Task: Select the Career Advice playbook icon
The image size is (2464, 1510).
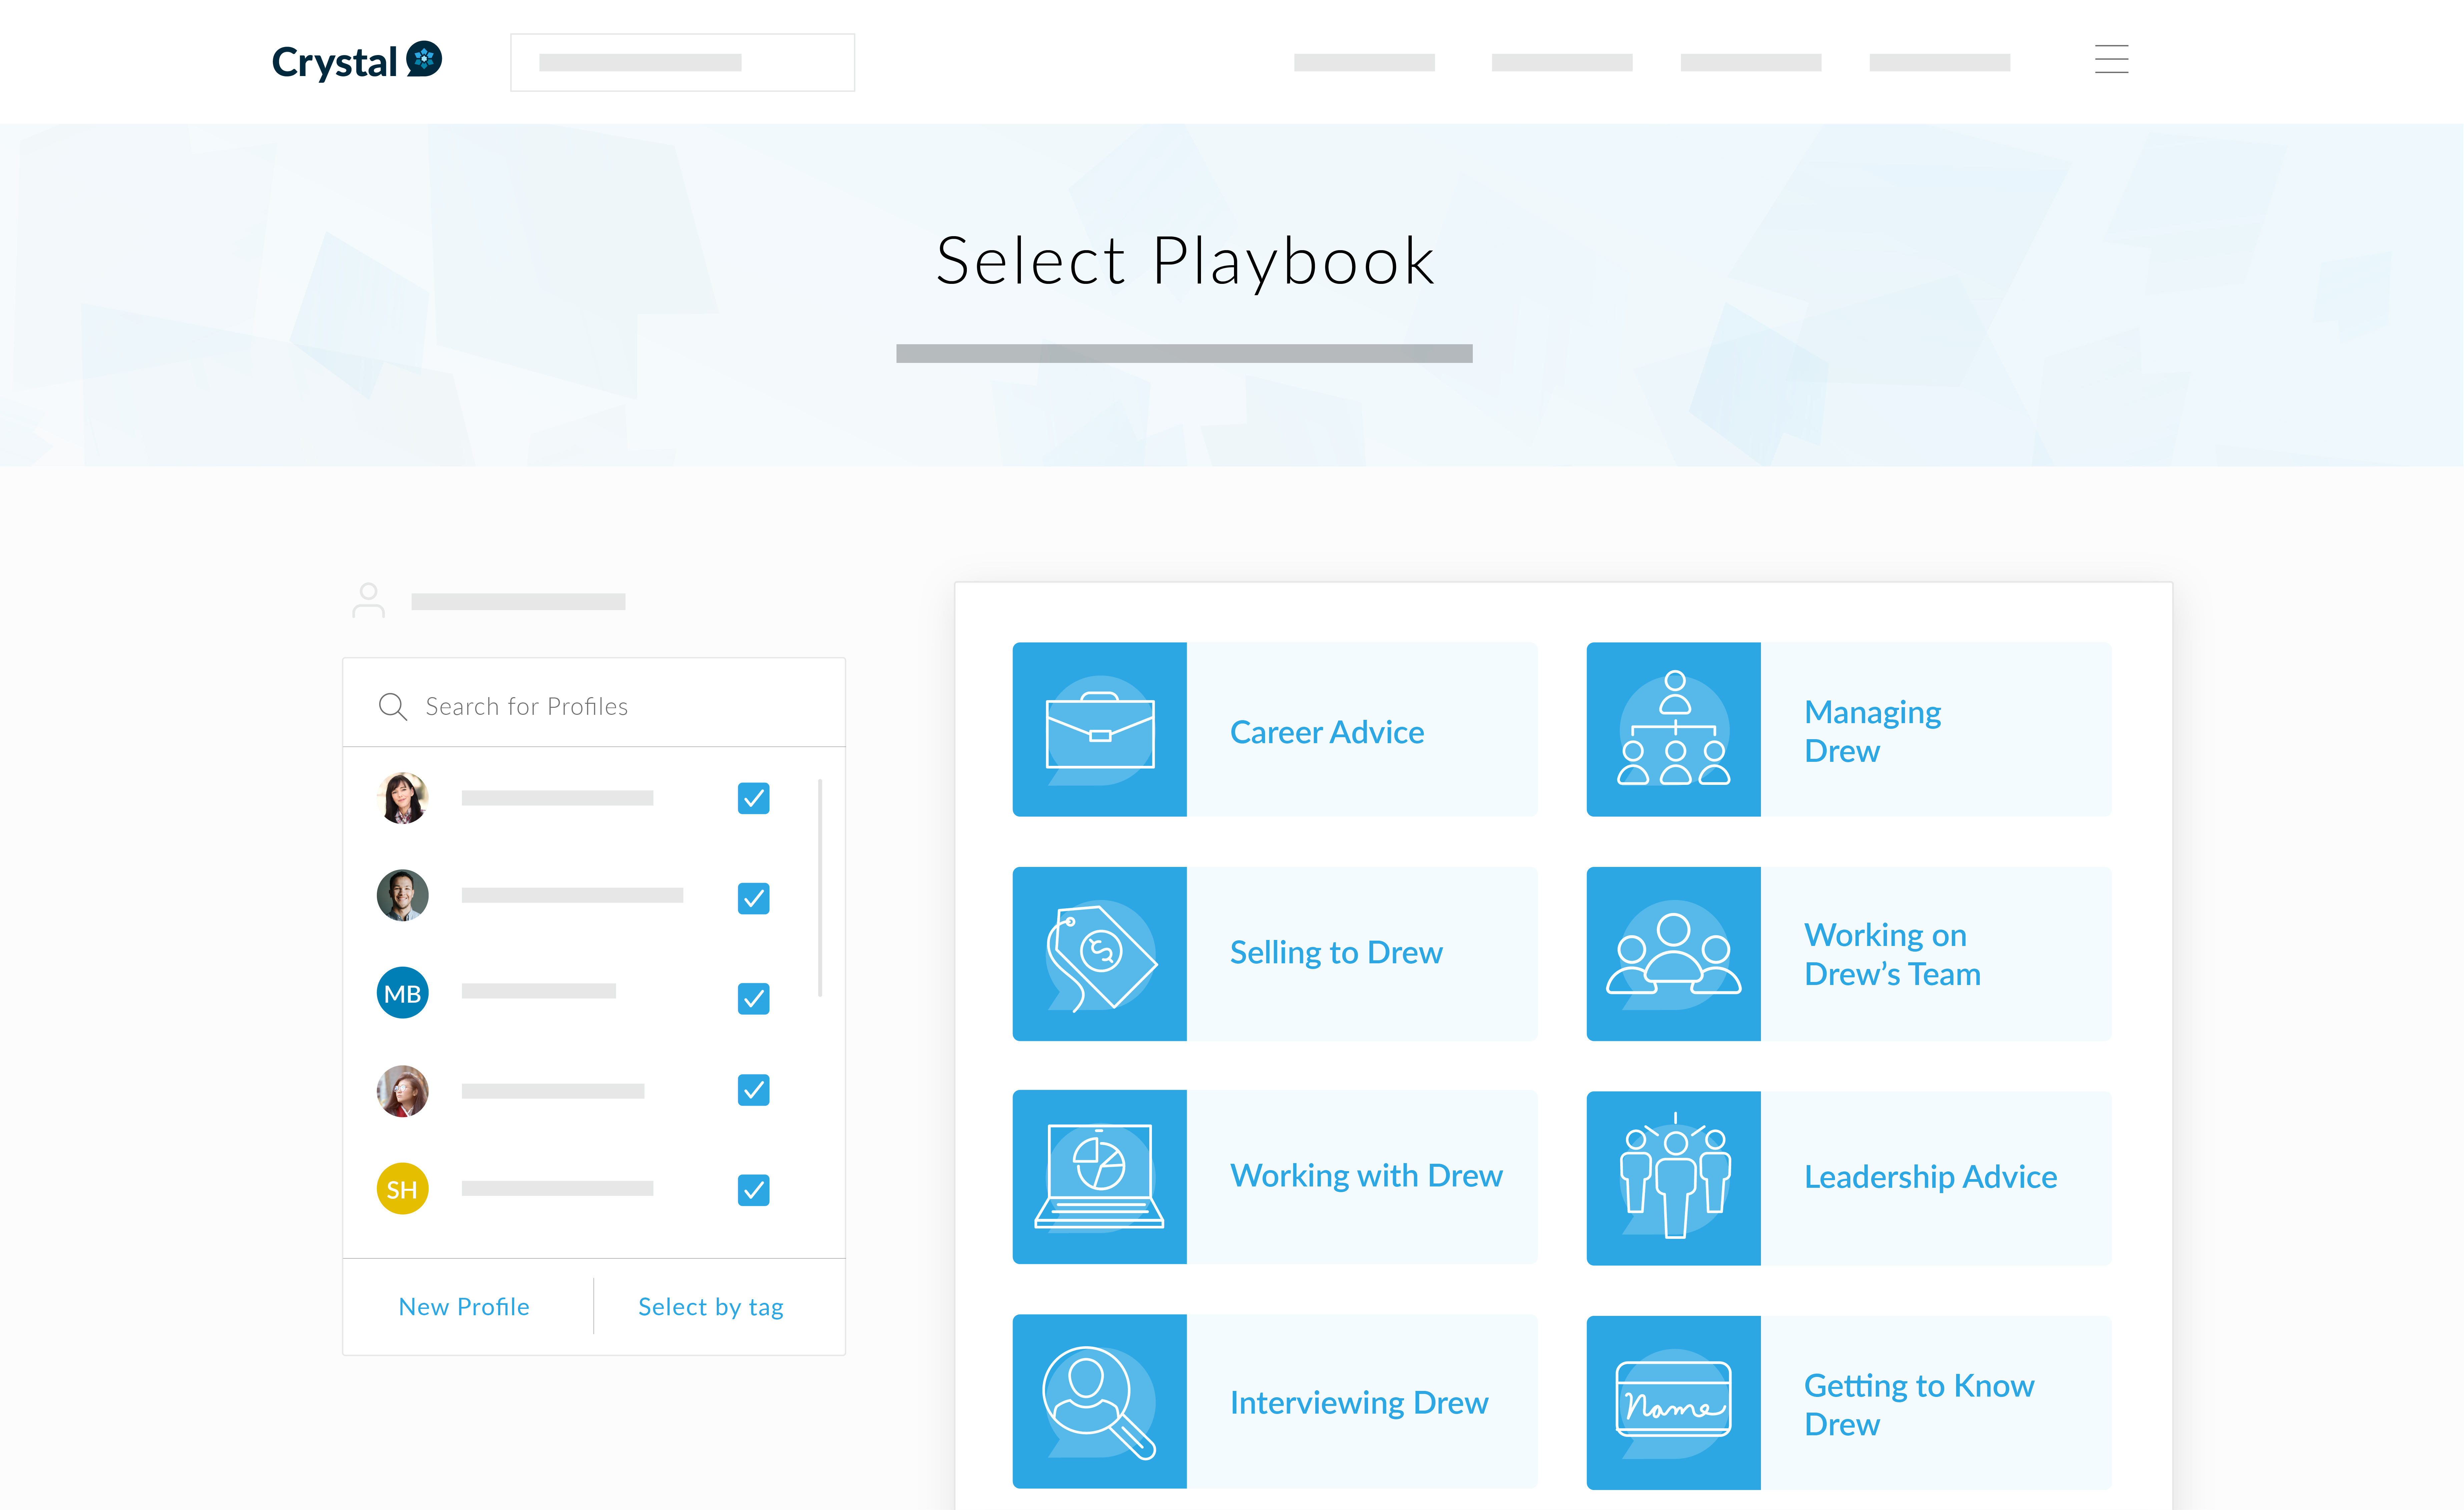Action: click(1098, 728)
